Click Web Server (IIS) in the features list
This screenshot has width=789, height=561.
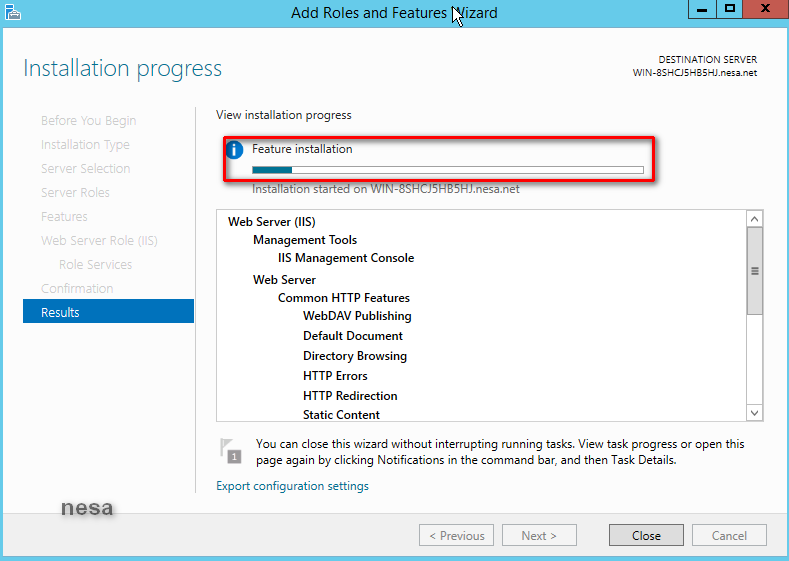click(x=272, y=222)
